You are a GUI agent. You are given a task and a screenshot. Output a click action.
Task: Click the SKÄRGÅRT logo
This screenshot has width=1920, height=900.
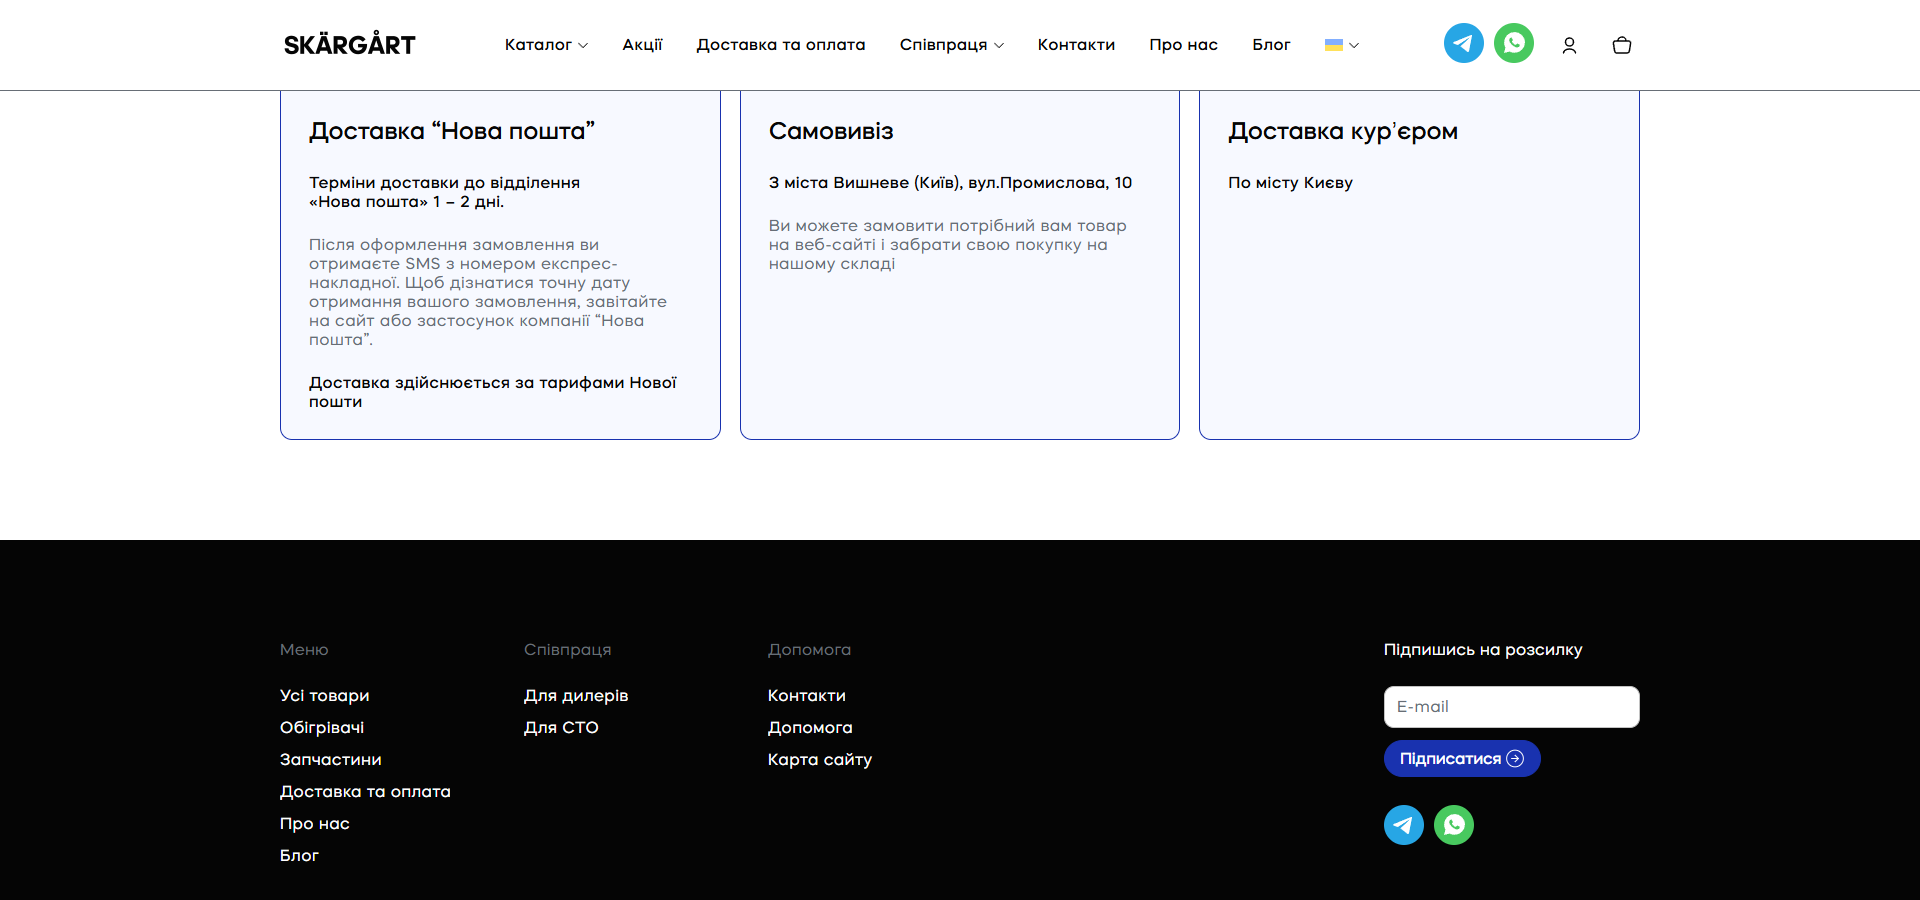pyautogui.click(x=349, y=44)
